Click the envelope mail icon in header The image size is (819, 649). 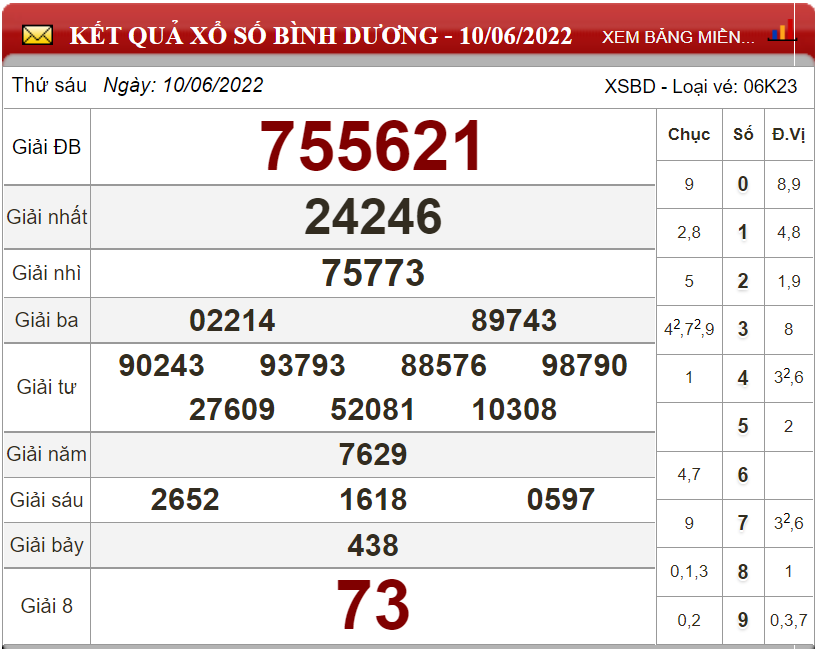(37, 36)
